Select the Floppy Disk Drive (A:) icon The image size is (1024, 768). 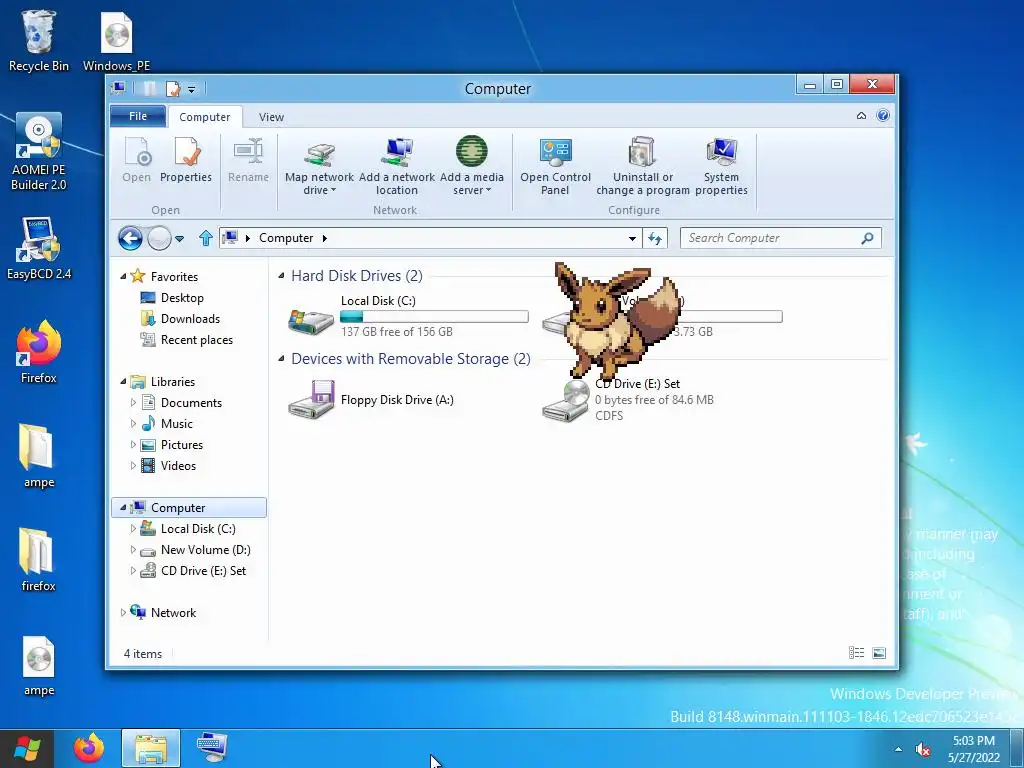(311, 400)
